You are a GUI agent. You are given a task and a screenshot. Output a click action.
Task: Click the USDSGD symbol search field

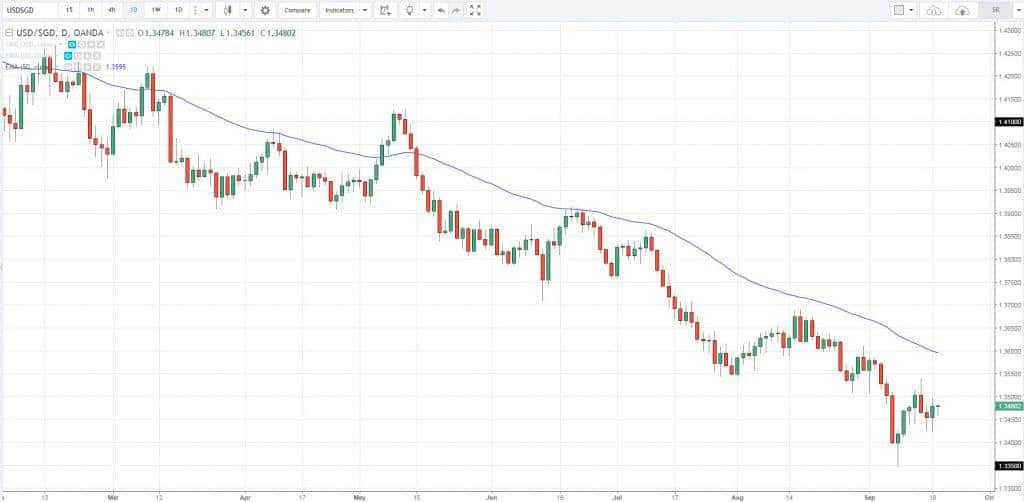pos(28,10)
